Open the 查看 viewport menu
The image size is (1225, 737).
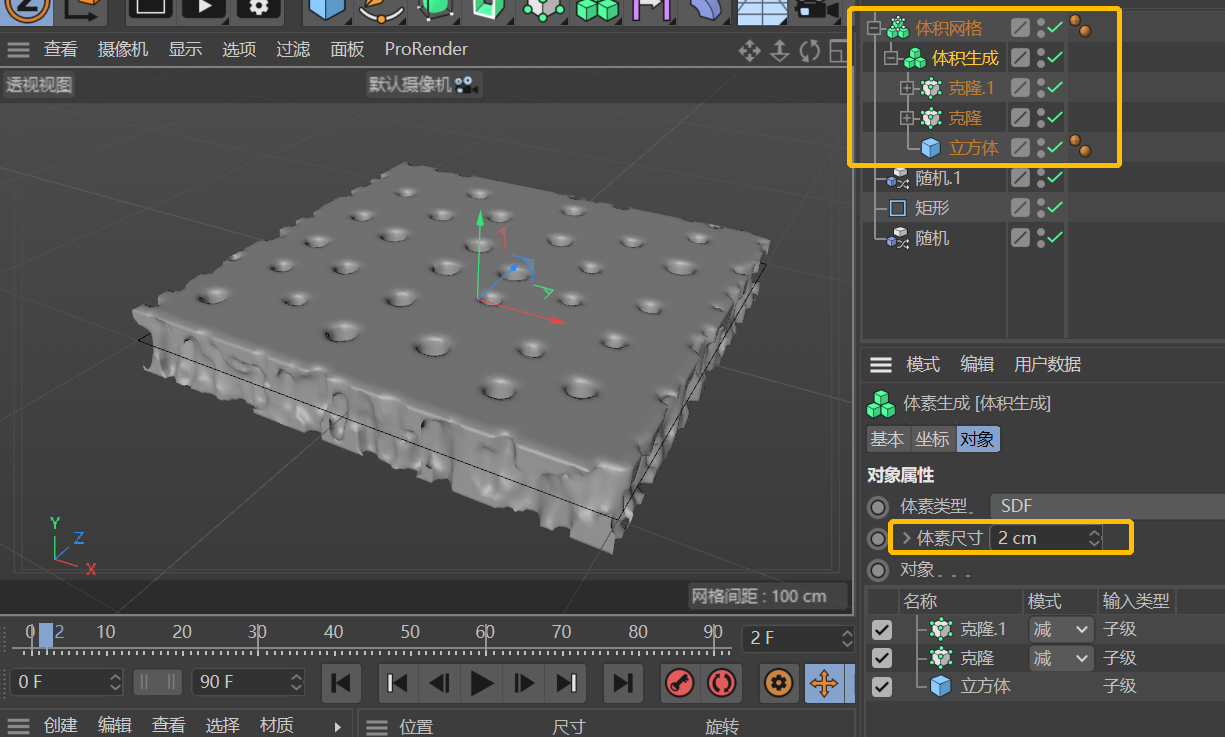(61, 50)
